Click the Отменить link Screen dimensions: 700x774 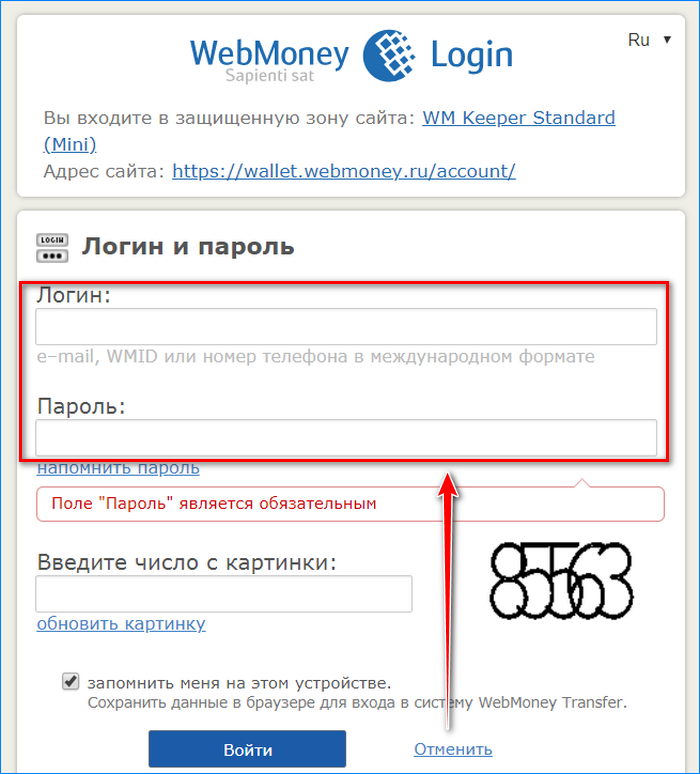453,749
